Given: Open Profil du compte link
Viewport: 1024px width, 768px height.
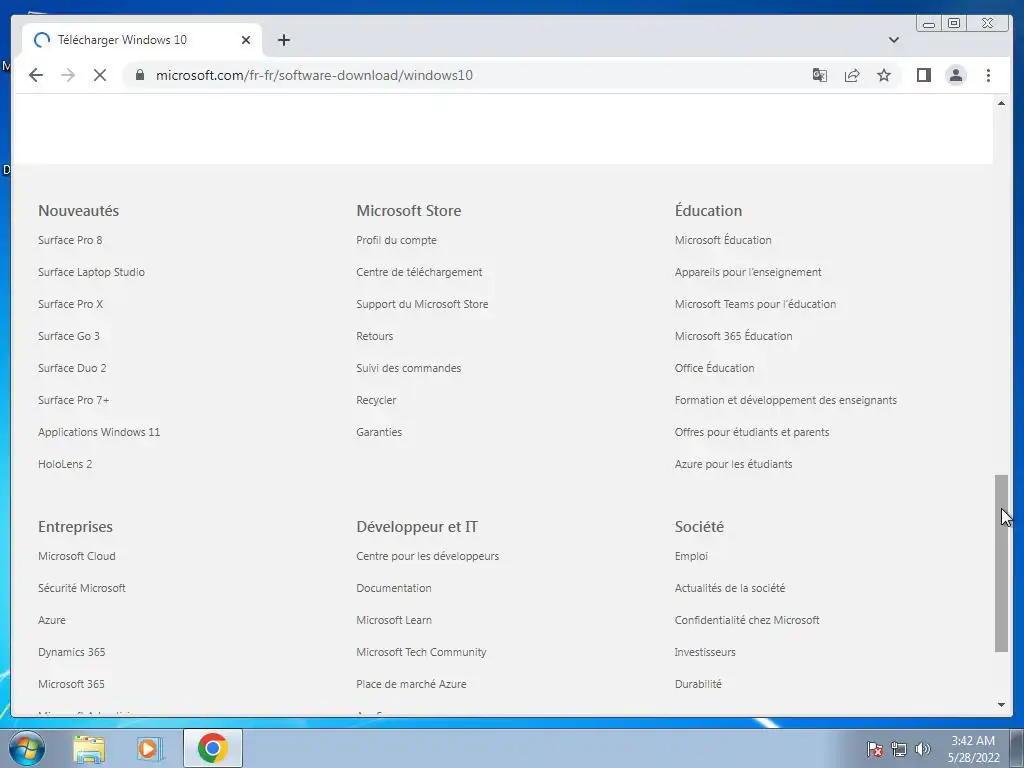Looking at the screenshot, I should click(396, 240).
